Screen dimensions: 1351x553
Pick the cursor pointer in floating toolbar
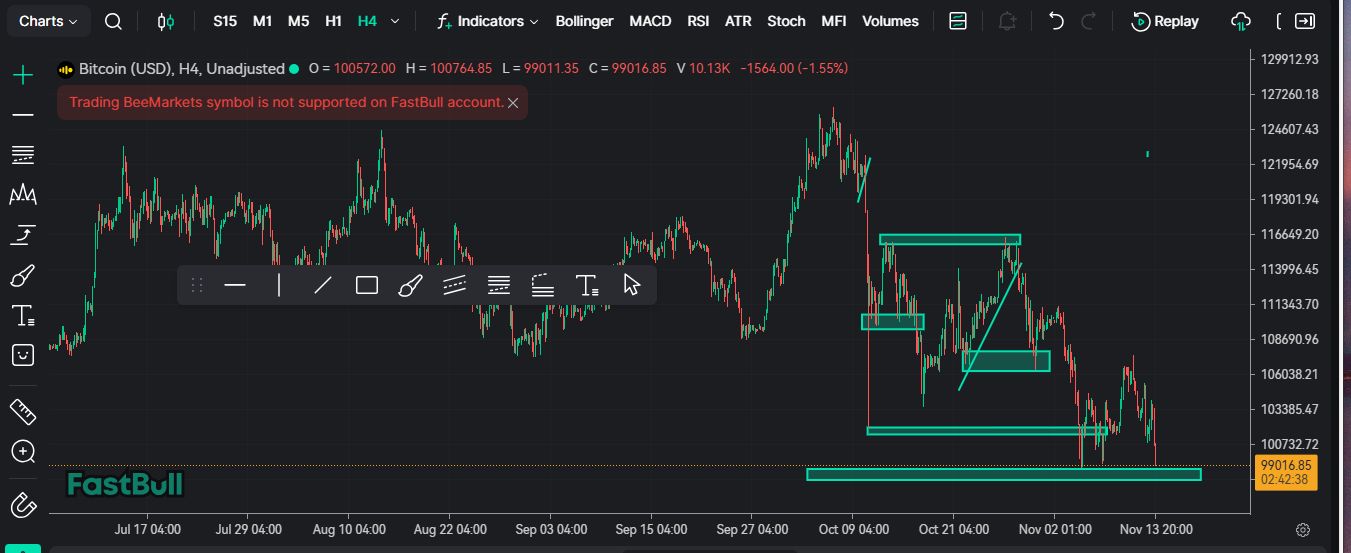631,286
